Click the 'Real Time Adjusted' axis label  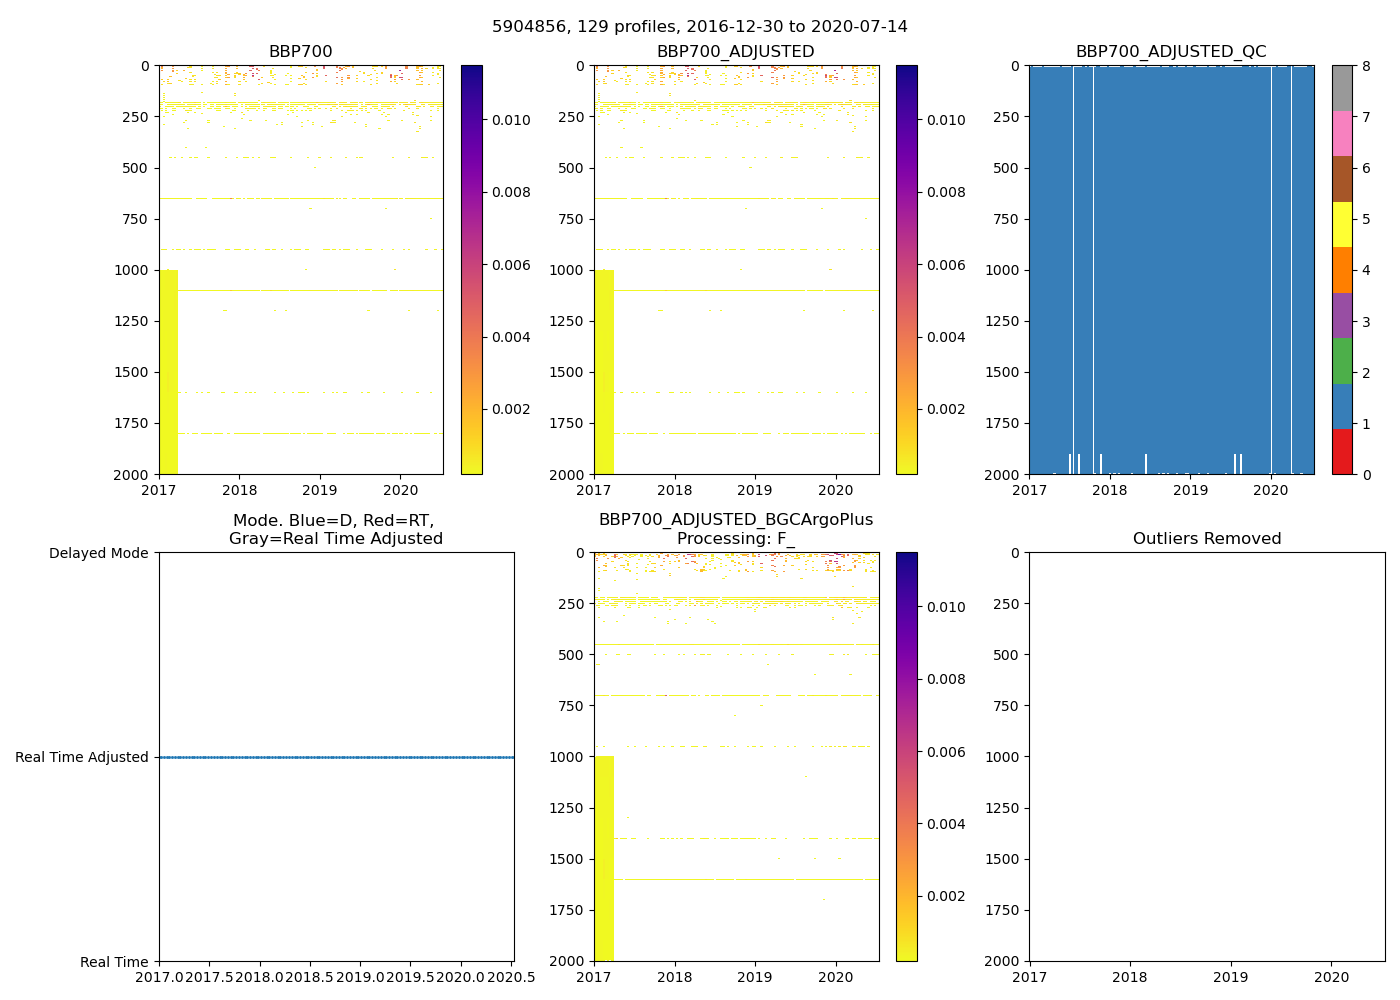81,757
